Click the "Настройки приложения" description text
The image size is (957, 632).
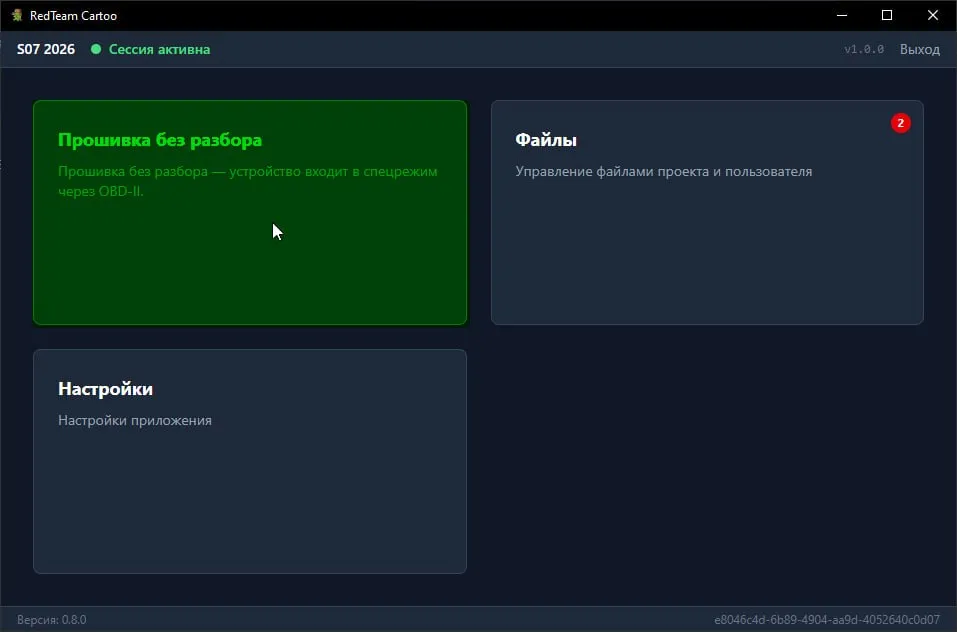click(x=135, y=420)
